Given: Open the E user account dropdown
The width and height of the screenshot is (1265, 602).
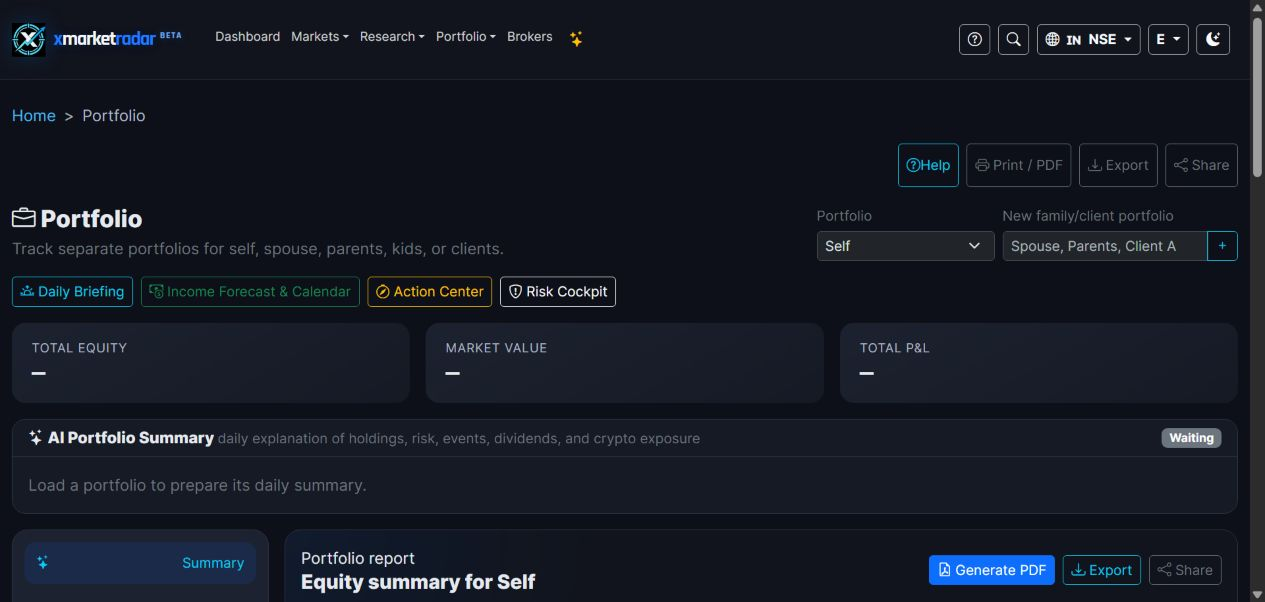Looking at the screenshot, I should coord(1168,39).
